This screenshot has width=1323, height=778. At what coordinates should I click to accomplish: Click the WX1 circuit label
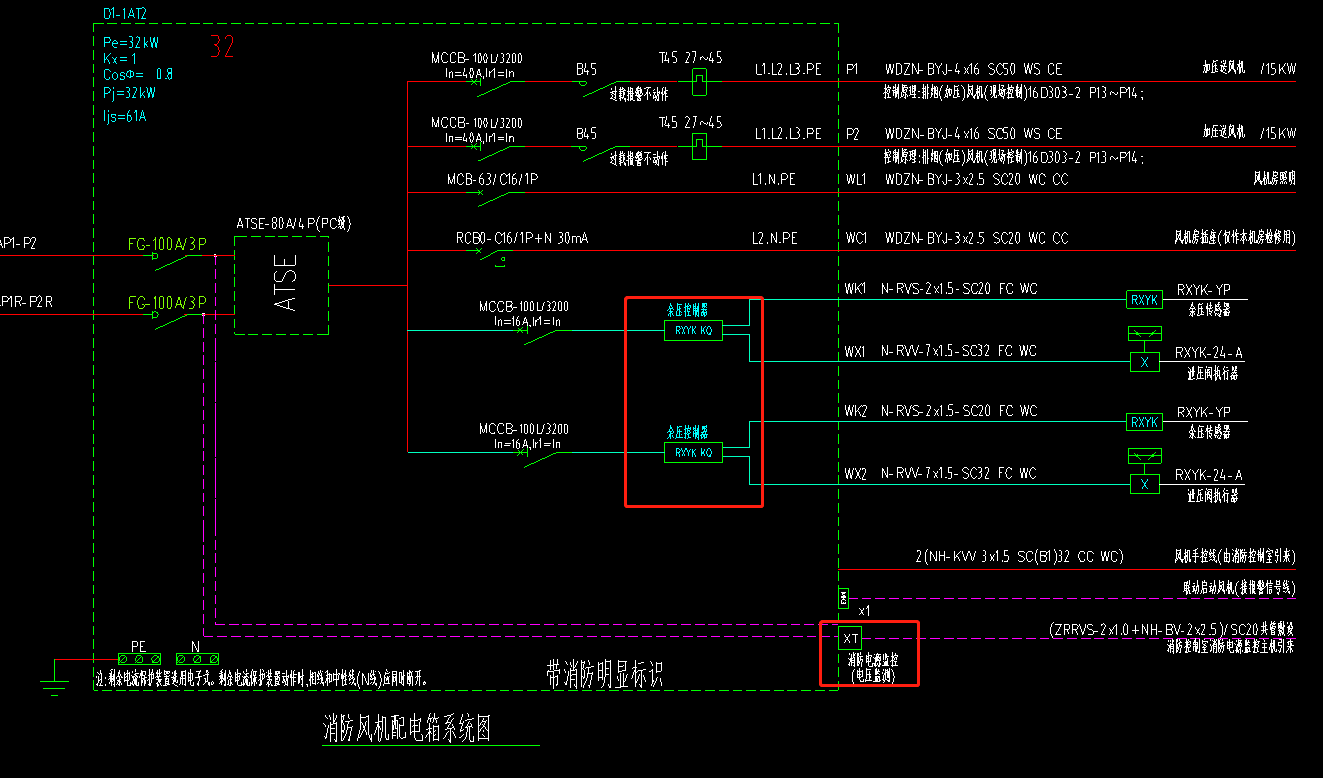[856, 351]
